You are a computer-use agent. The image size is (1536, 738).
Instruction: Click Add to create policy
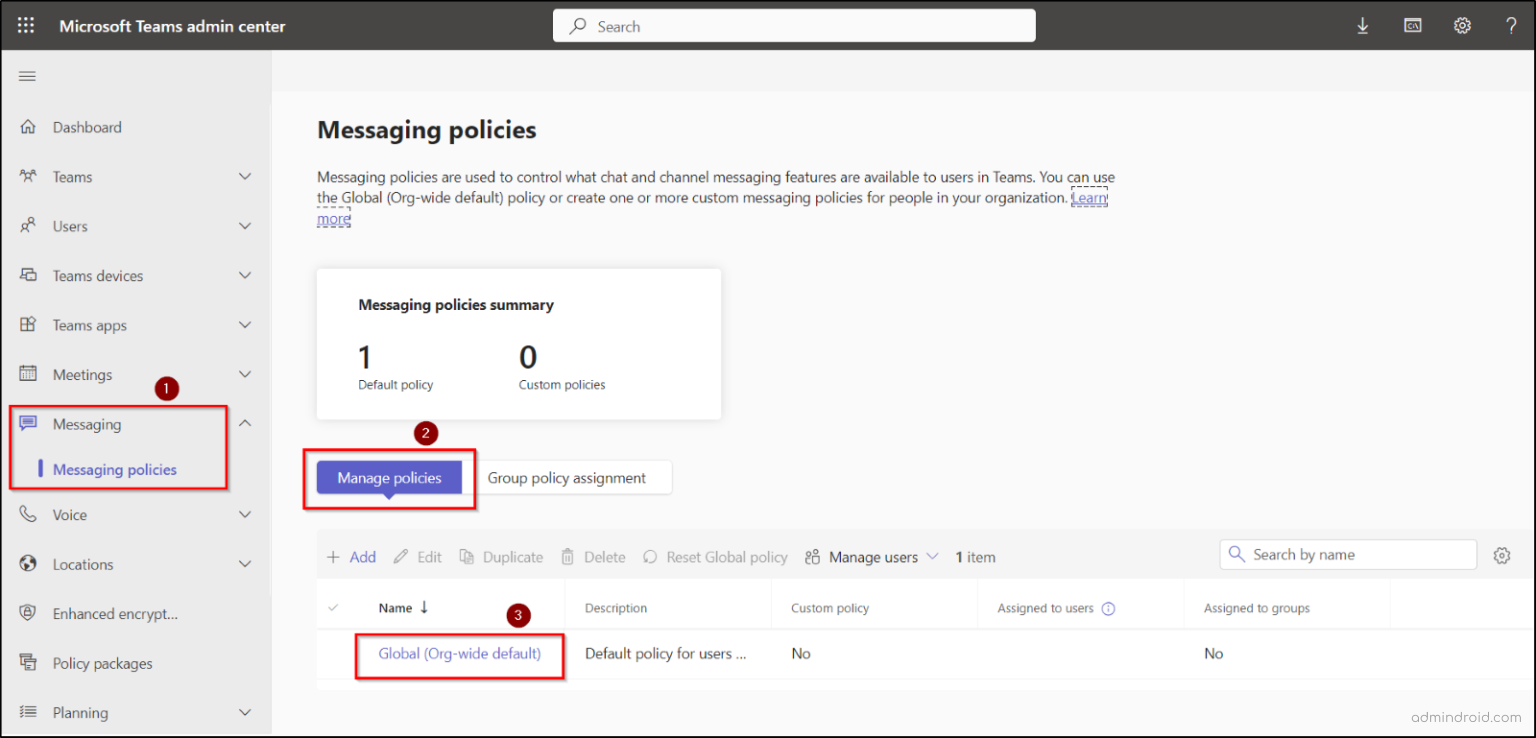tap(351, 557)
